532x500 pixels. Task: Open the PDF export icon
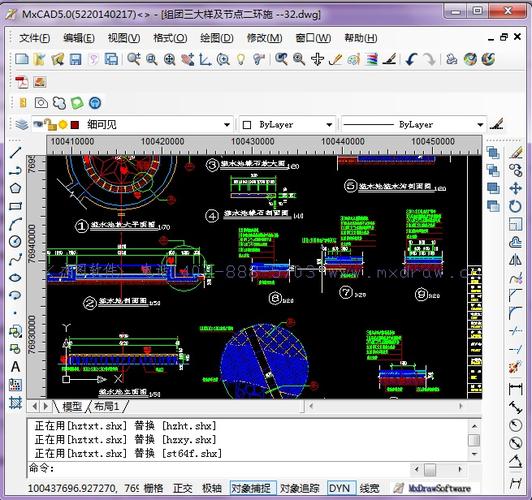(x=22, y=82)
